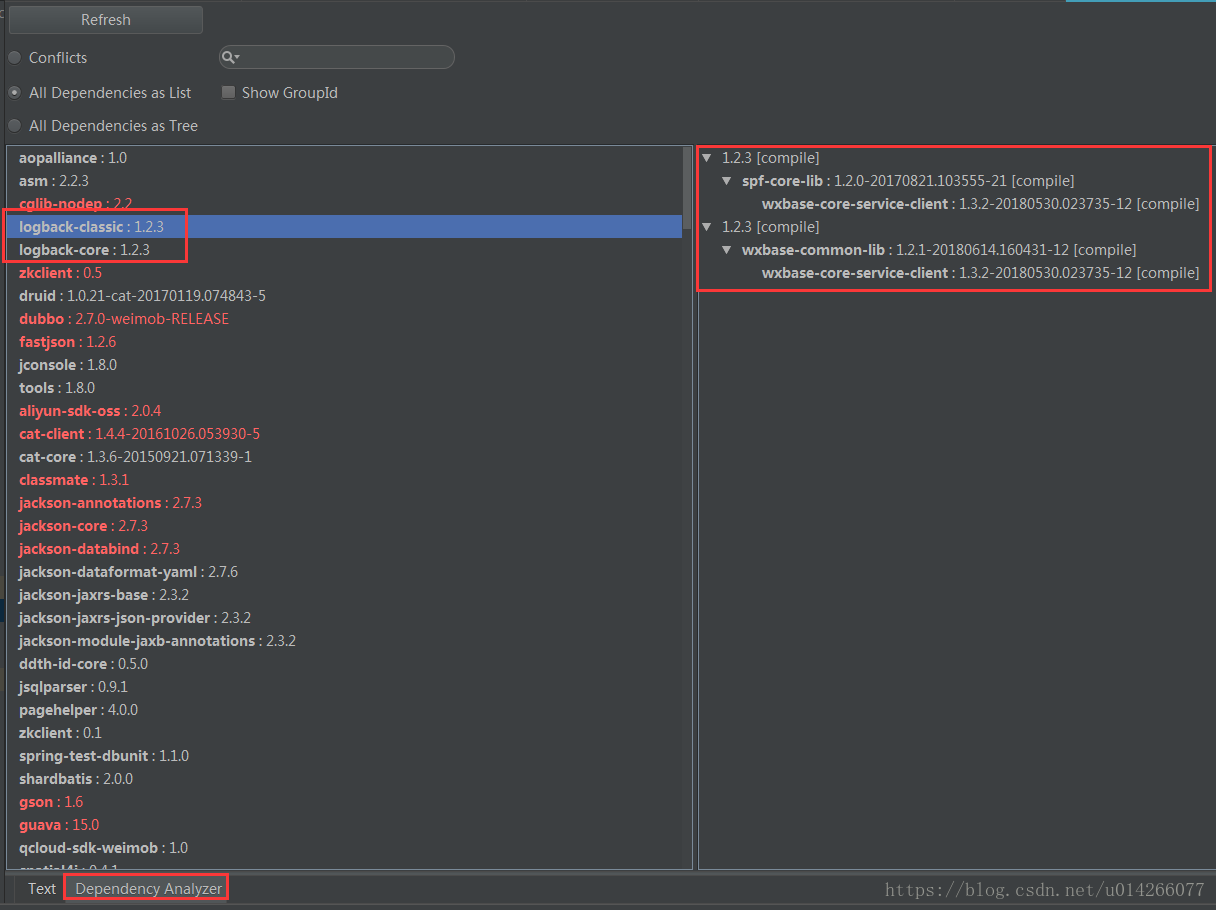Select wxbase-core-service-client under spf-core-lib
The image size is (1216, 910).
980,204
